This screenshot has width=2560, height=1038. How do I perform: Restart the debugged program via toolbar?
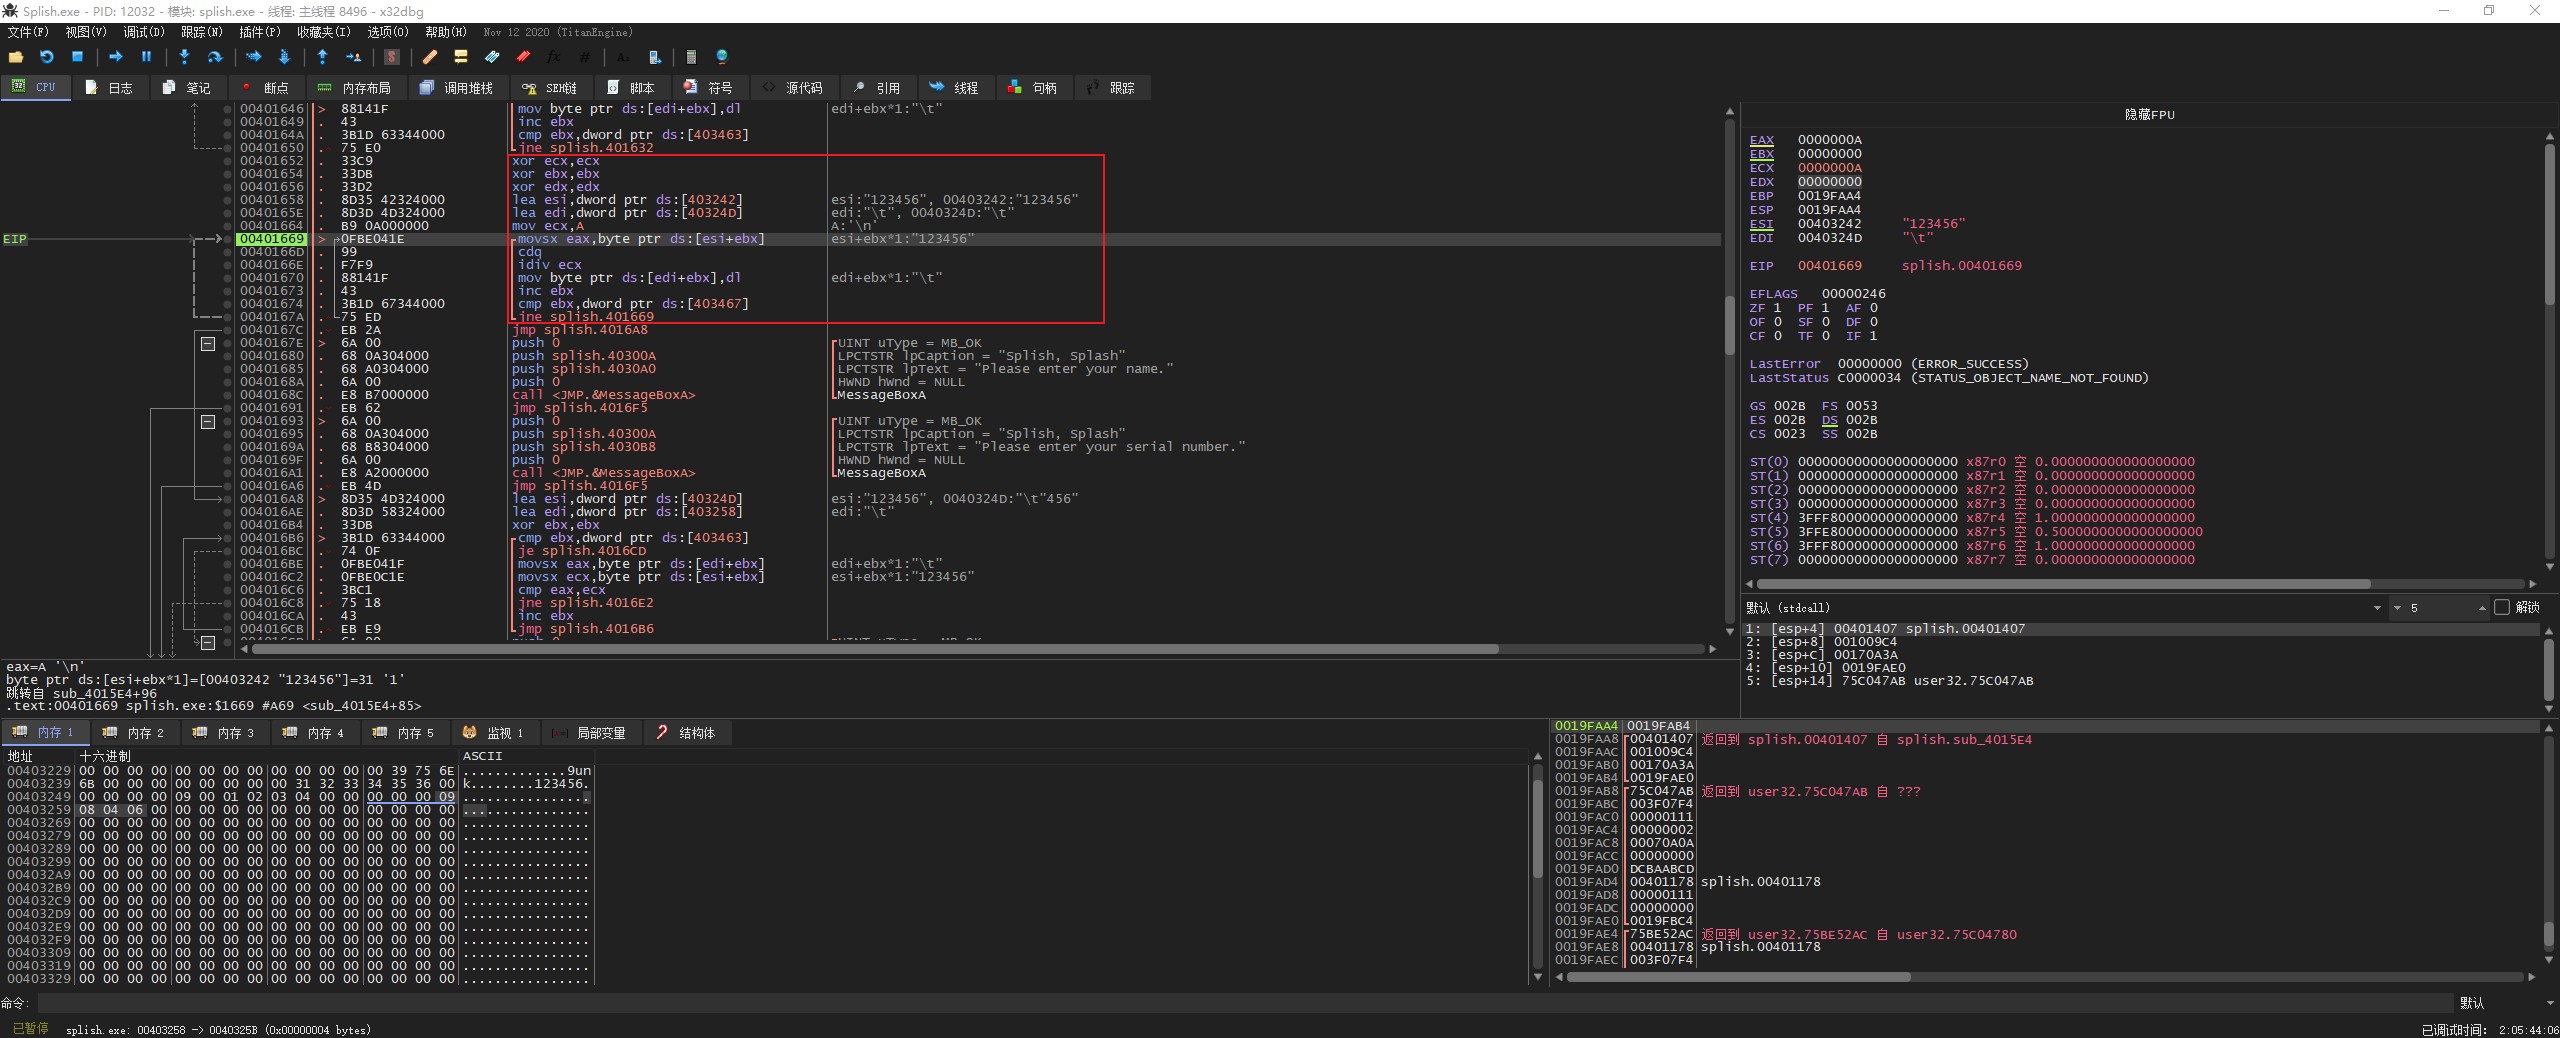(46, 57)
